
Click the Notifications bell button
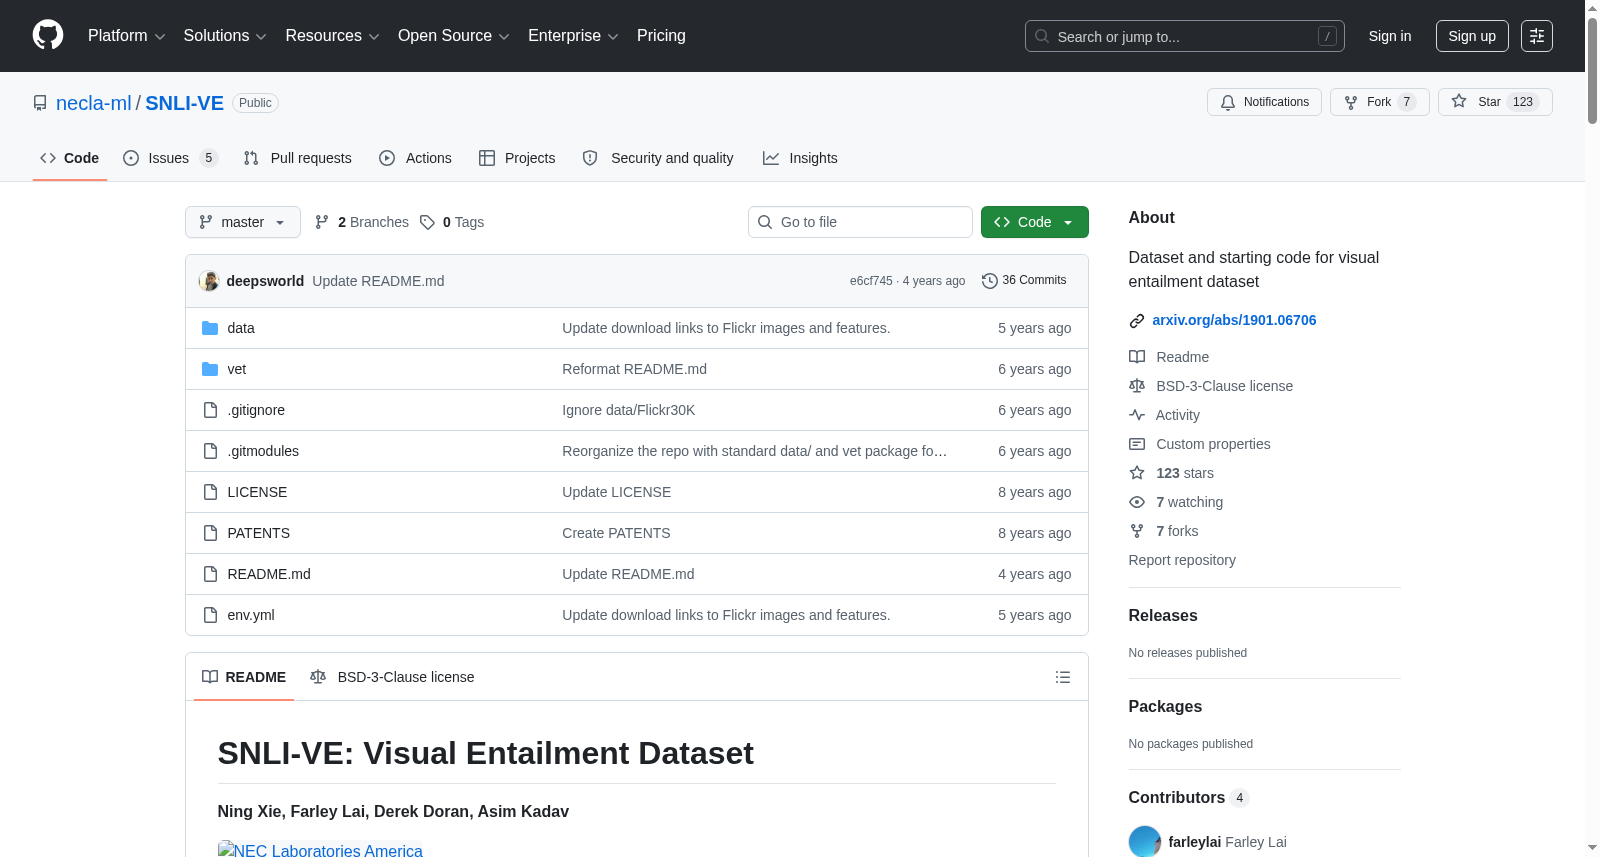point(1264,102)
